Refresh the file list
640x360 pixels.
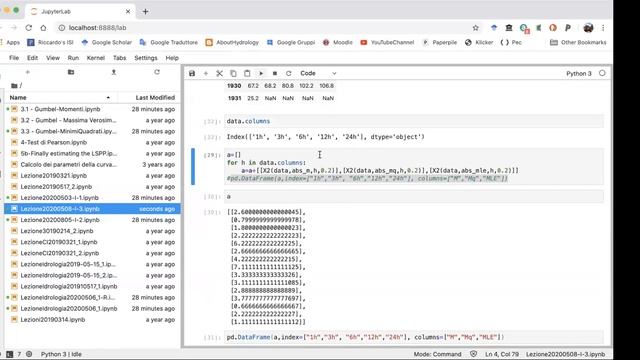tap(157, 72)
